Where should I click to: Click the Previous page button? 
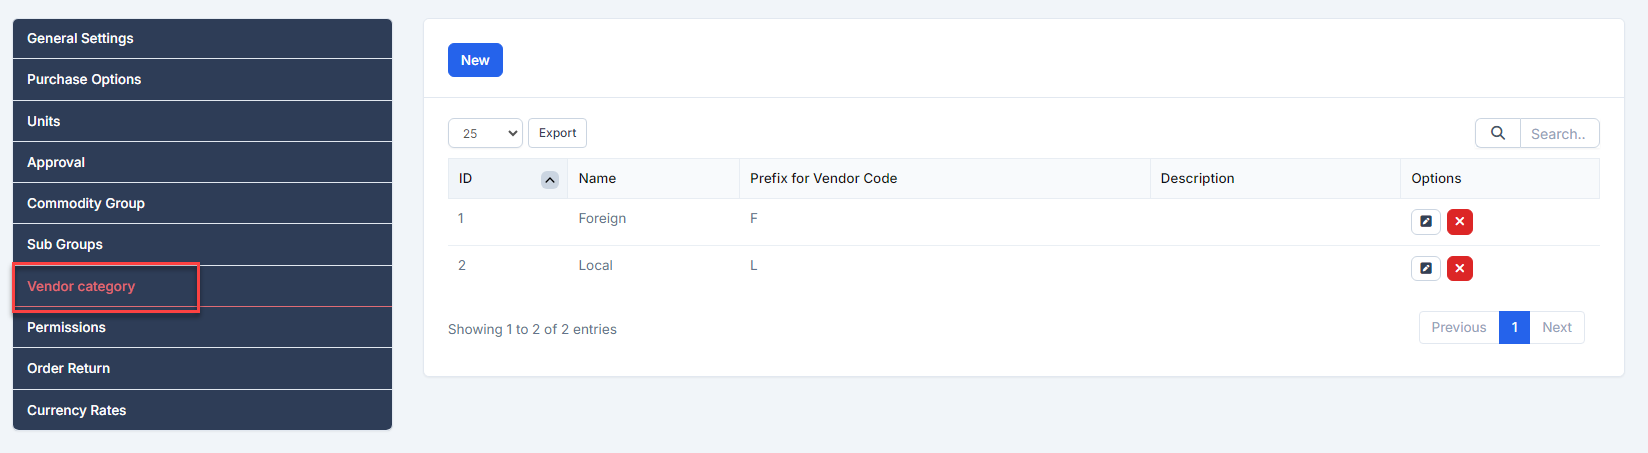(x=1458, y=327)
